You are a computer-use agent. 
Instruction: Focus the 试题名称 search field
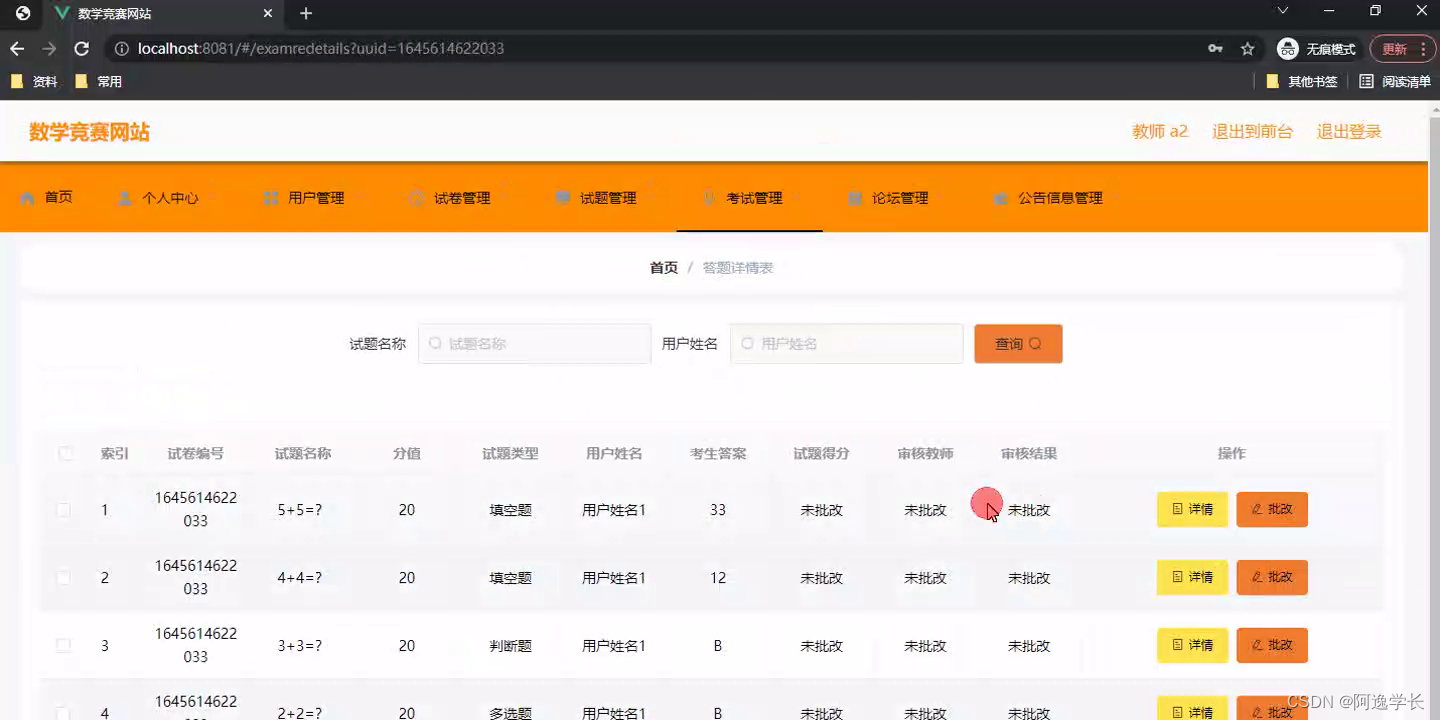(x=534, y=344)
